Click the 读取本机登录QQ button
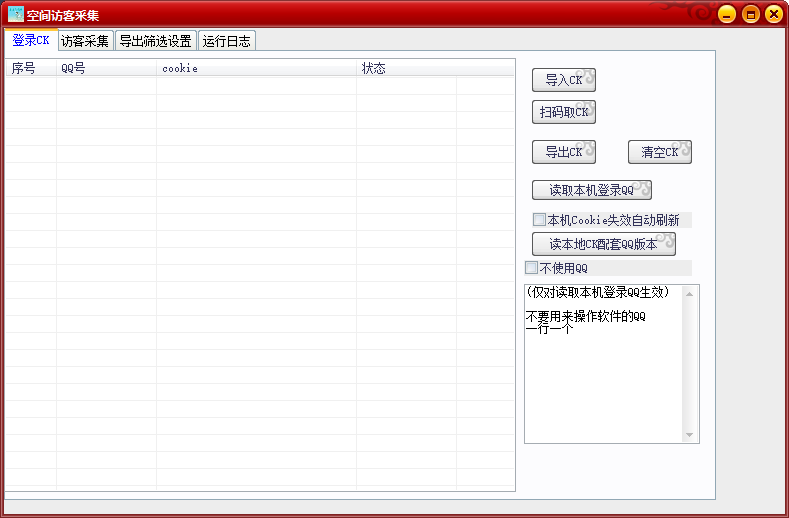Viewport: 789px width, 518px height. [x=591, y=190]
